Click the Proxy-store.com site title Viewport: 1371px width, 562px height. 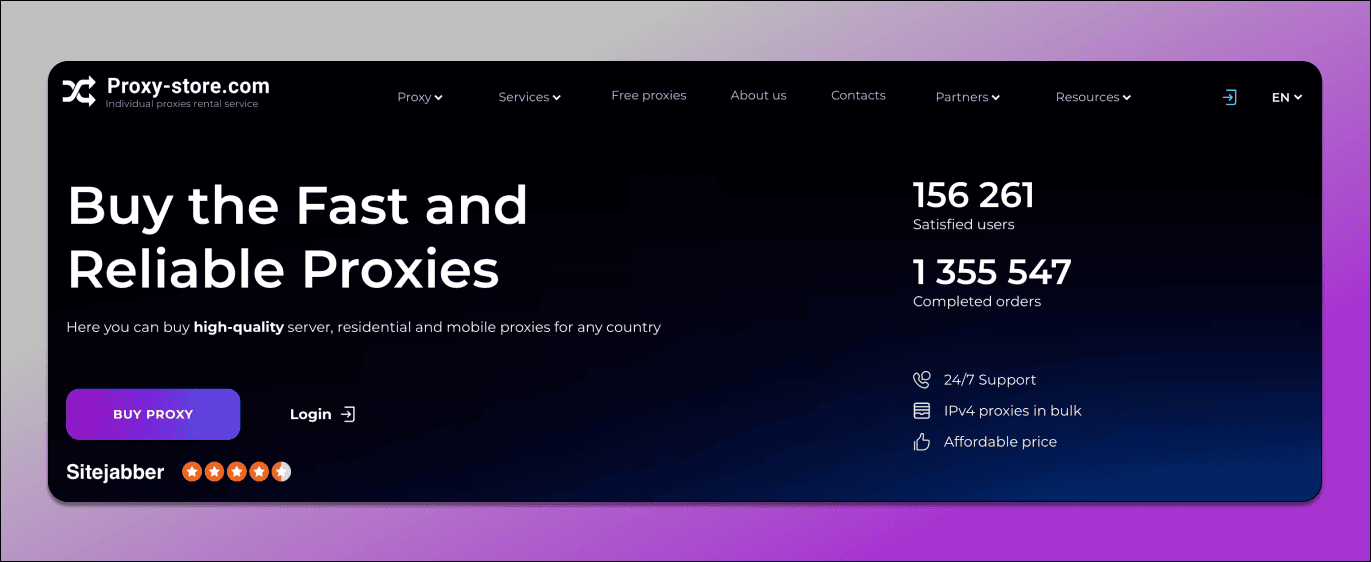tap(188, 87)
